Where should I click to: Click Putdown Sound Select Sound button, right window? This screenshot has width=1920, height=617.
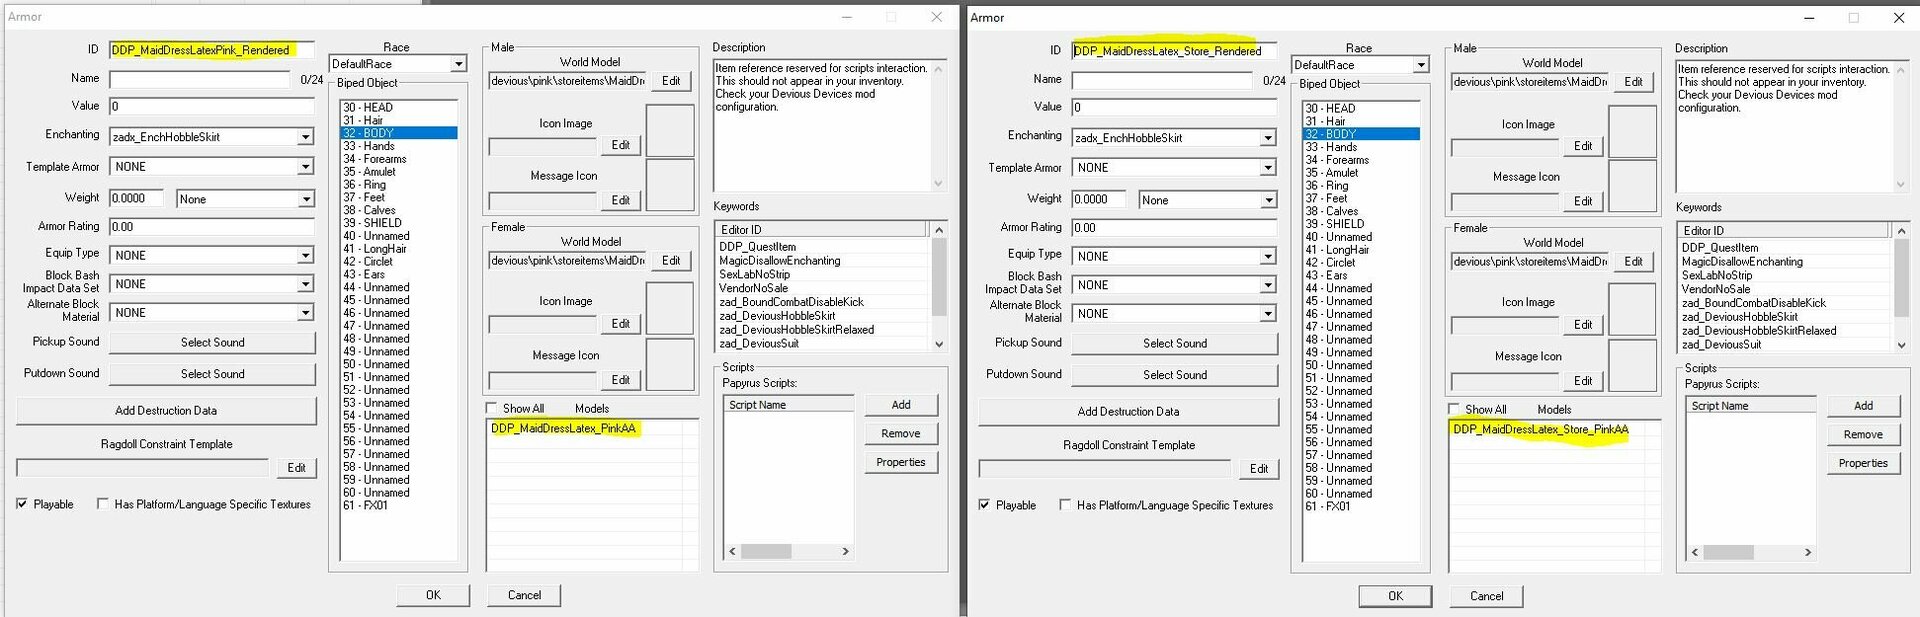(1175, 375)
